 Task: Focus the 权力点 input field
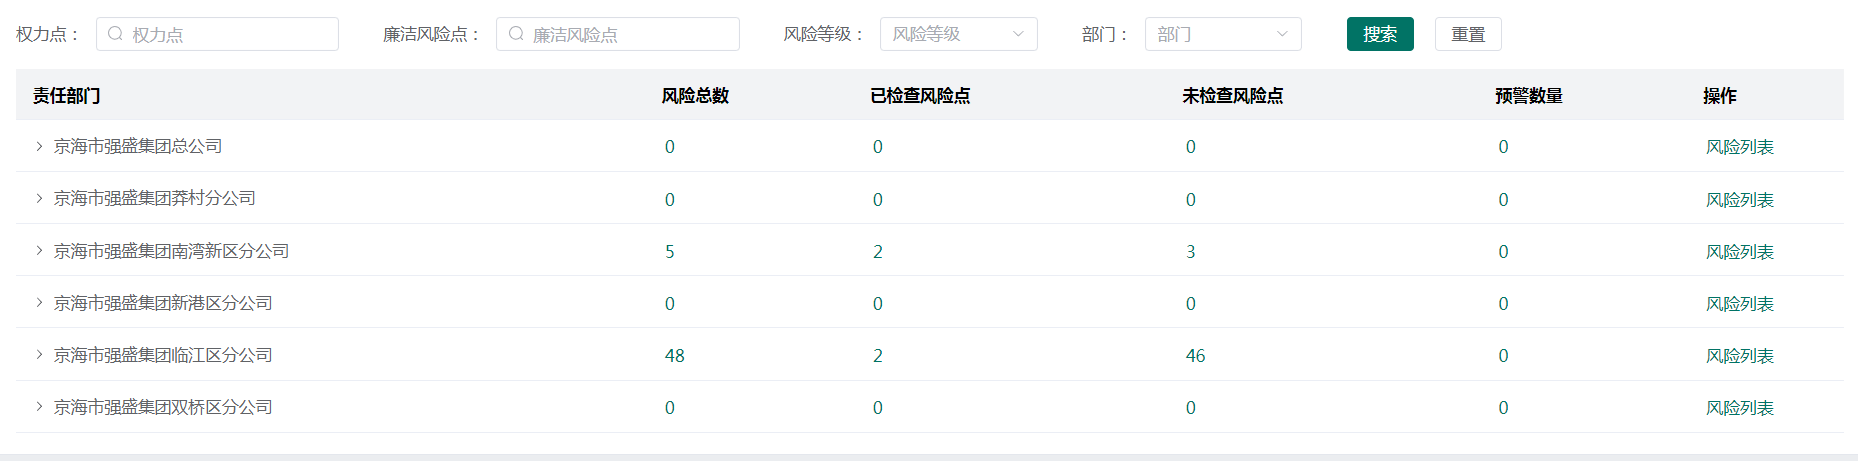point(230,34)
